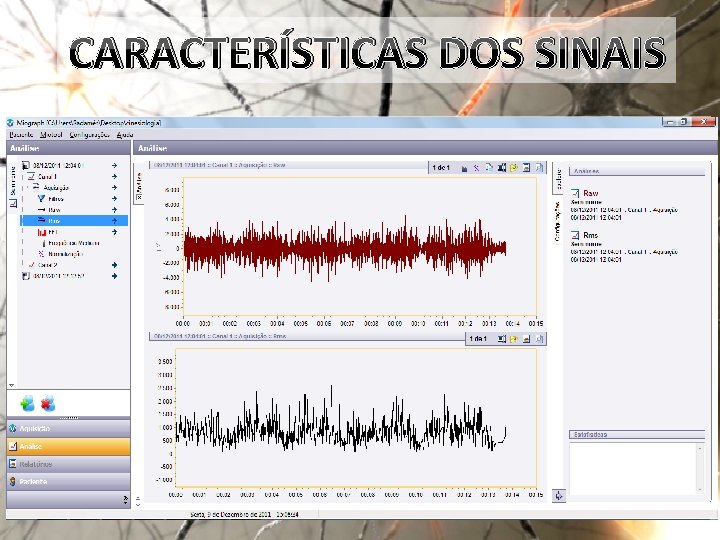Click the blue marker icon in Raw chart toolbar
The width and height of the screenshot is (720, 540).
click(x=501, y=168)
